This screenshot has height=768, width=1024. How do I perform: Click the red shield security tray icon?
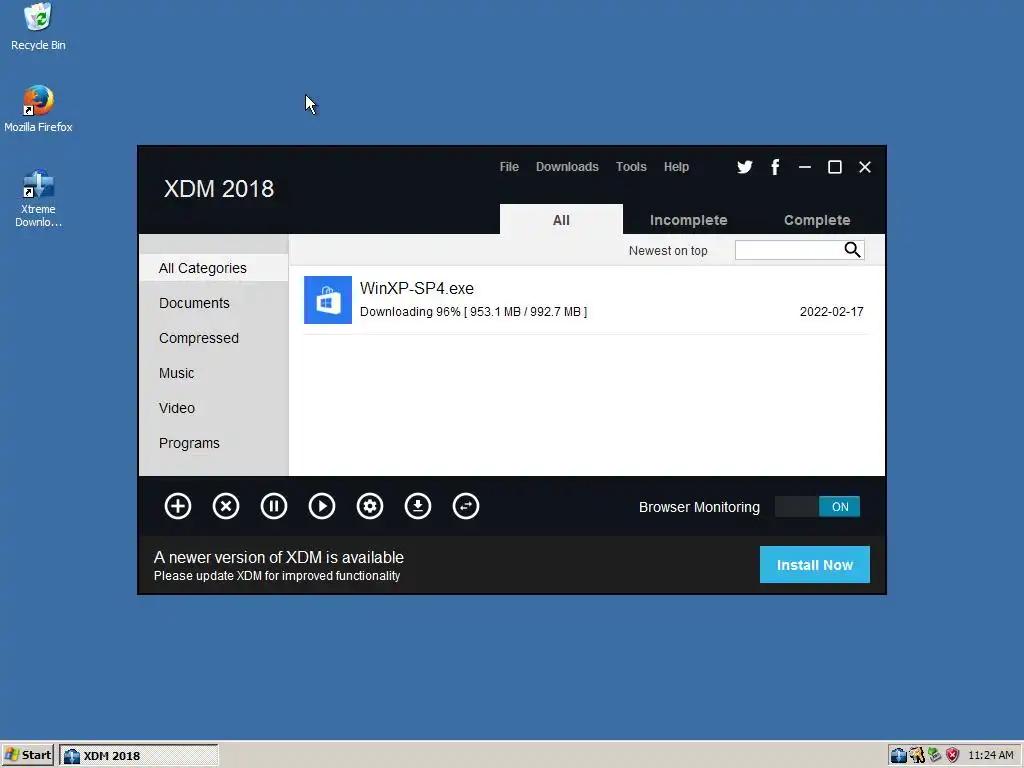[953, 755]
